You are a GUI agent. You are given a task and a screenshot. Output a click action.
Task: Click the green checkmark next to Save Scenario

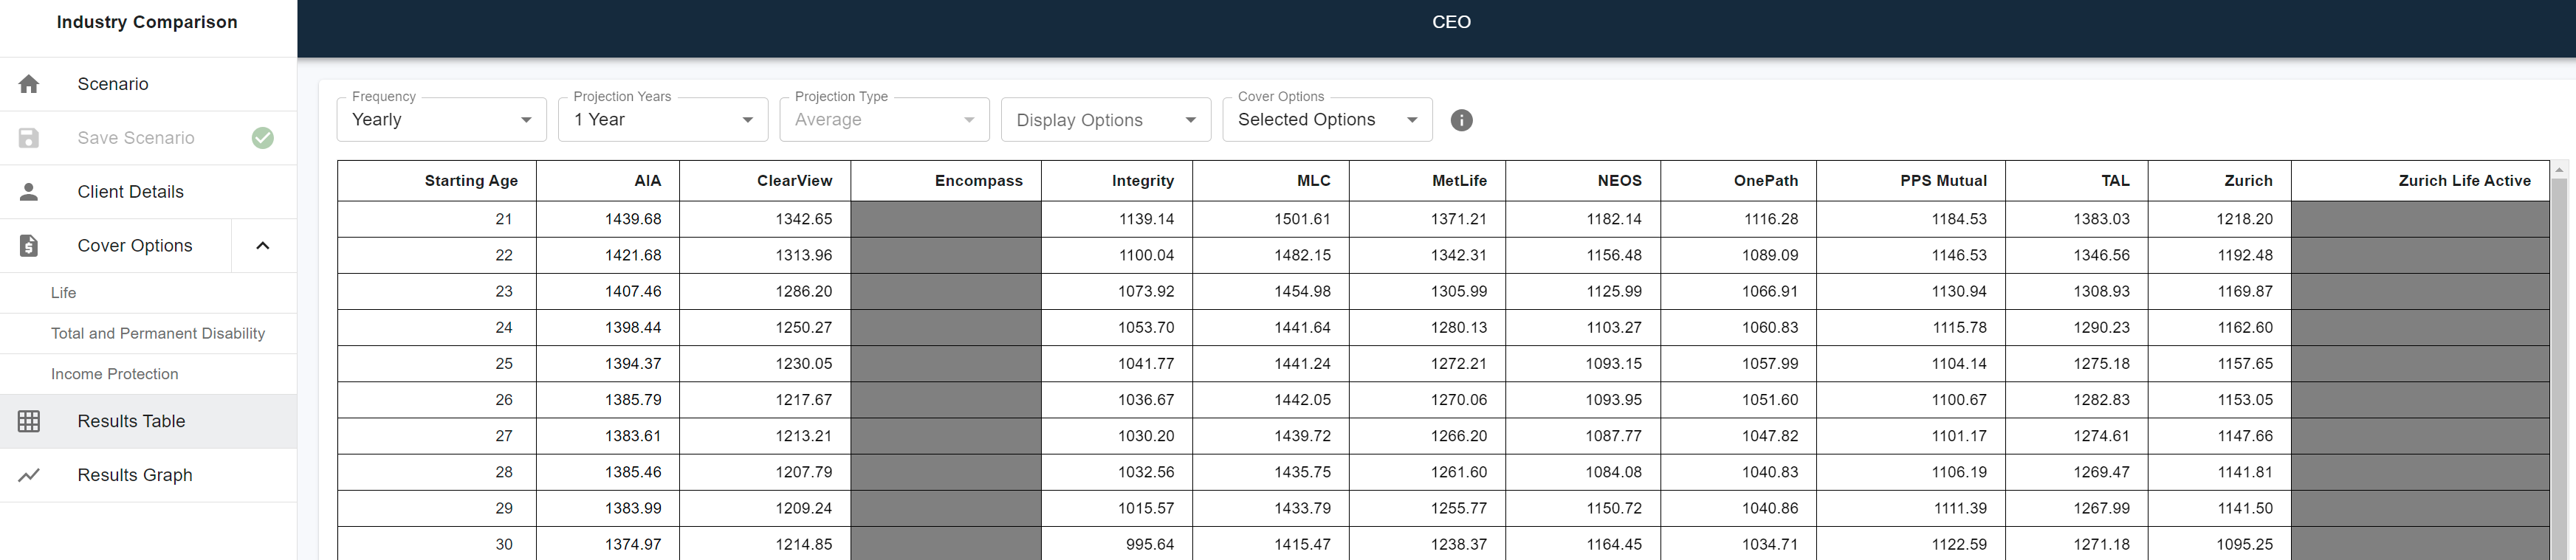(x=263, y=138)
